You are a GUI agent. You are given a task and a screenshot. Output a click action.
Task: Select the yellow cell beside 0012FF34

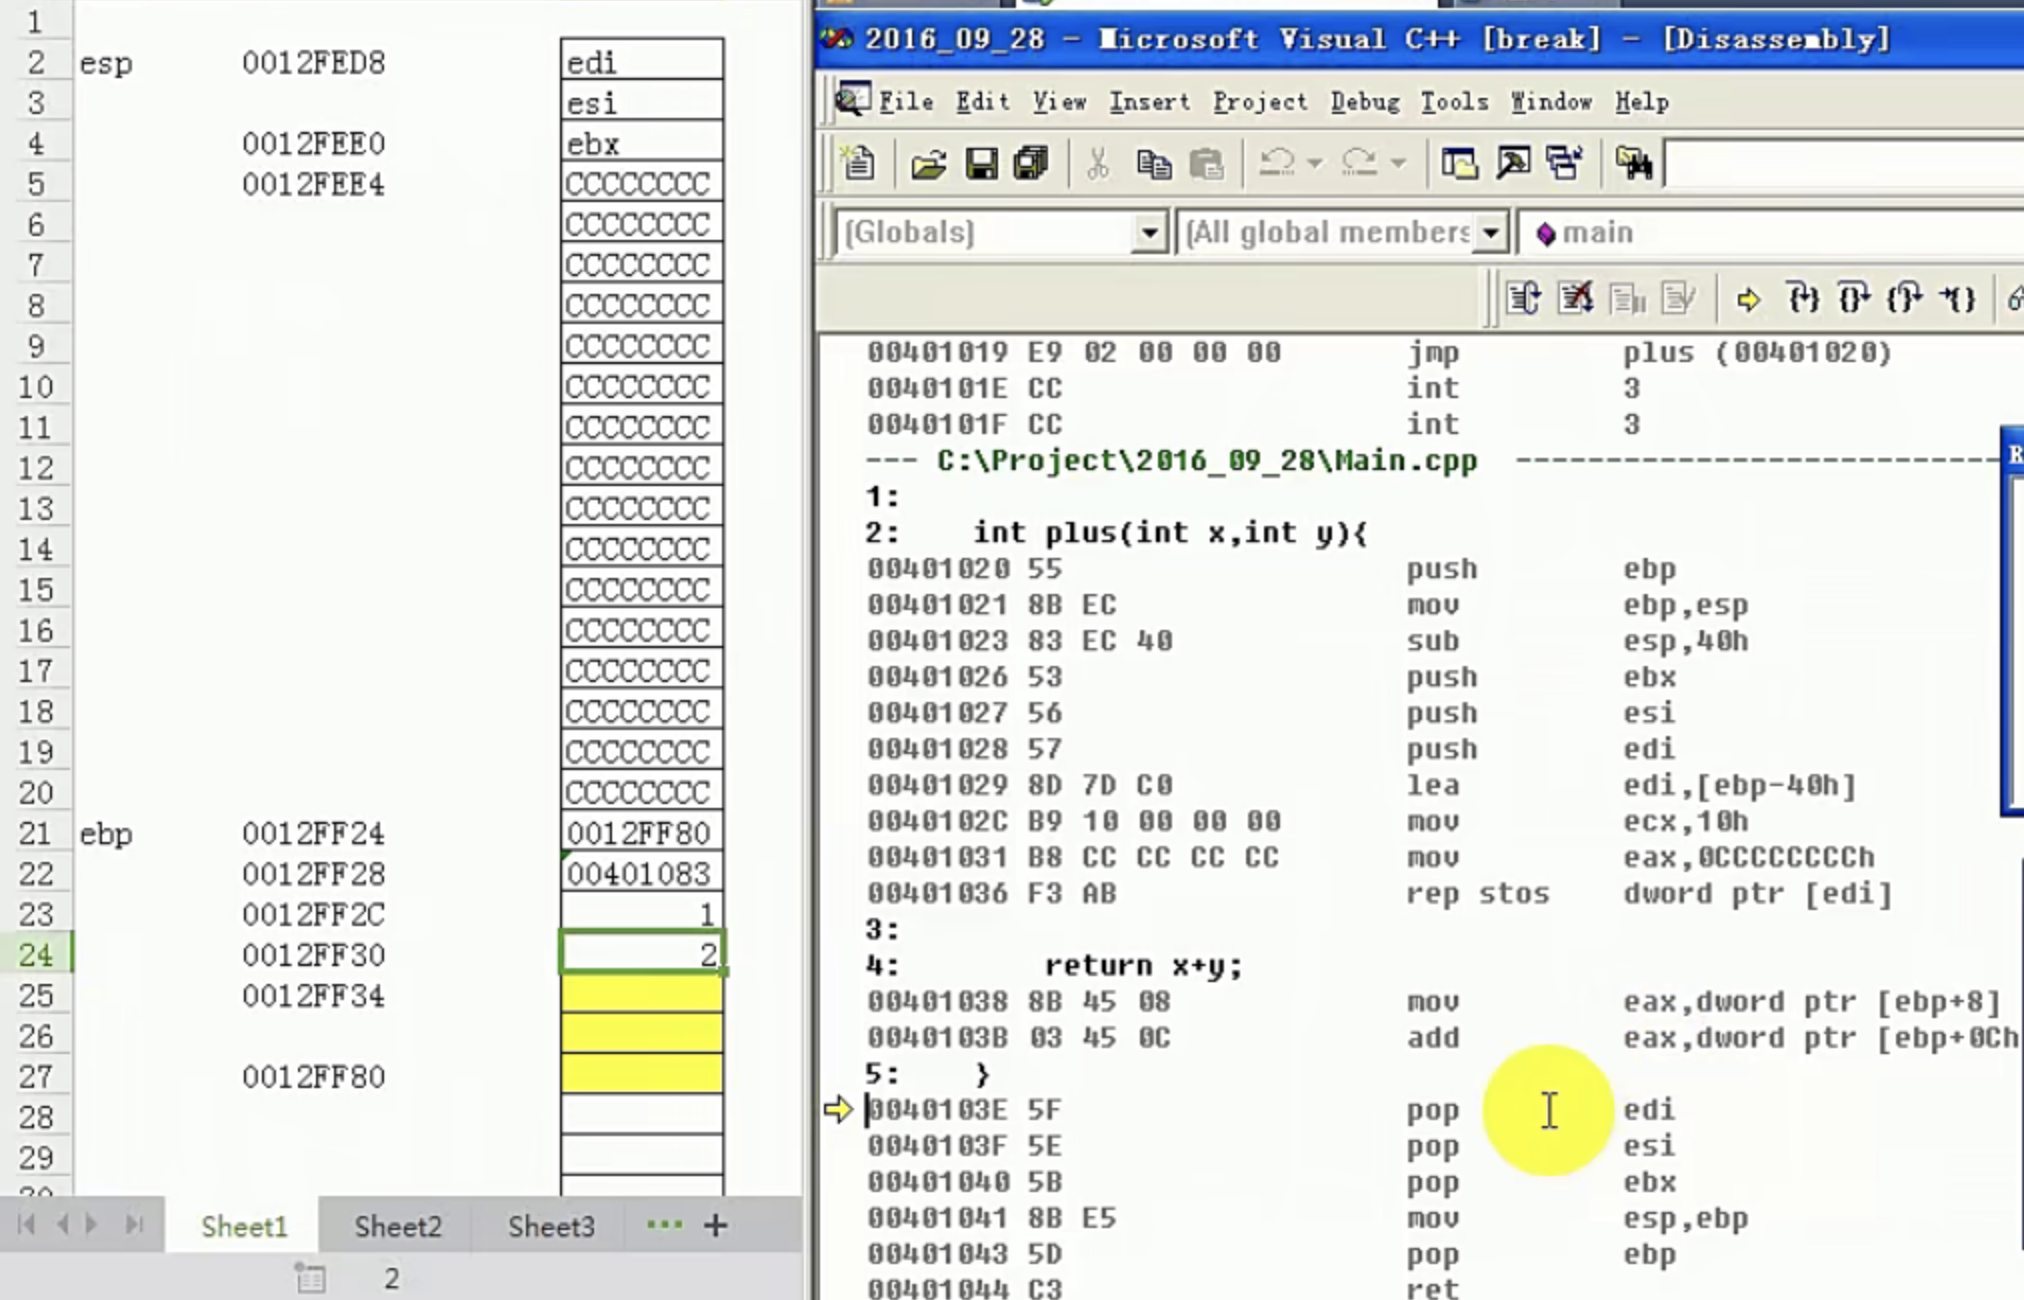(x=641, y=995)
